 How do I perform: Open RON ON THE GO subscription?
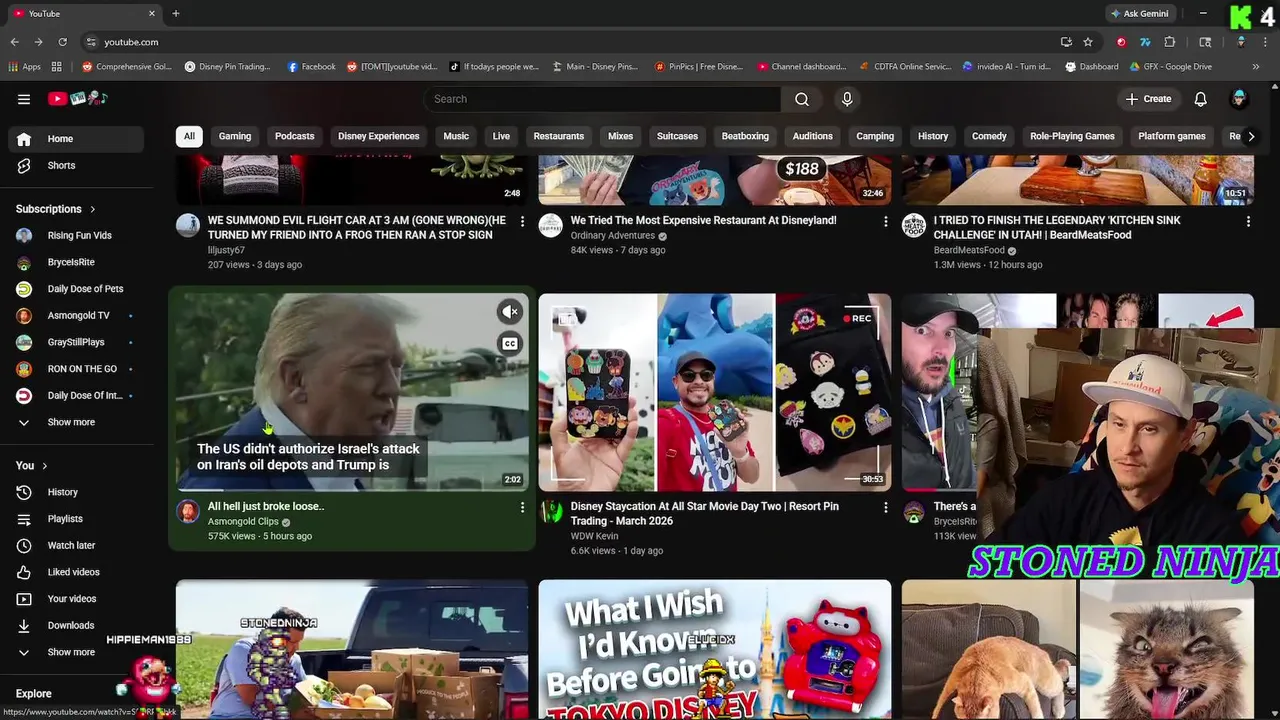pos(76,369)
